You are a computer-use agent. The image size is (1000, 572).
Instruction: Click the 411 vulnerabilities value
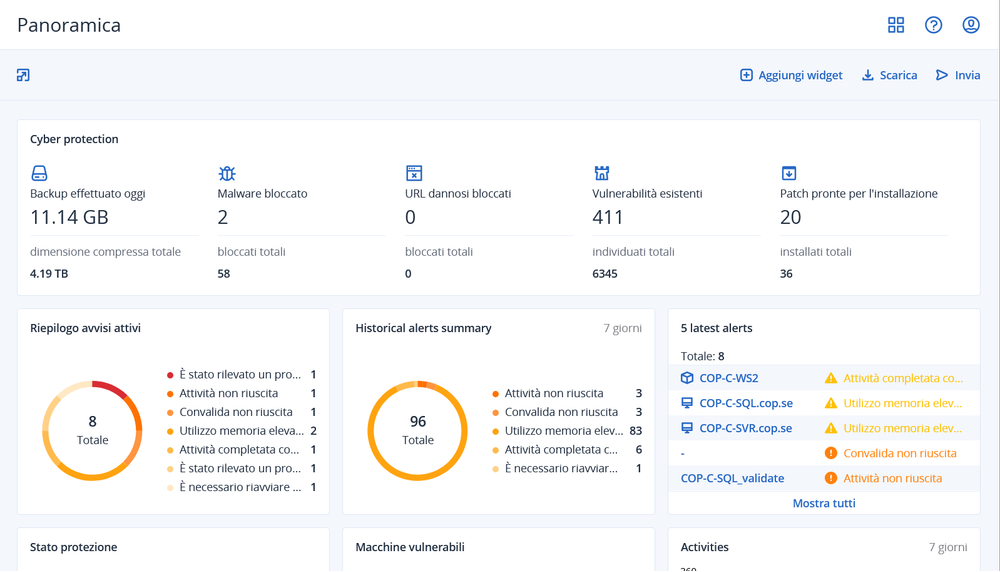[608, 217]
